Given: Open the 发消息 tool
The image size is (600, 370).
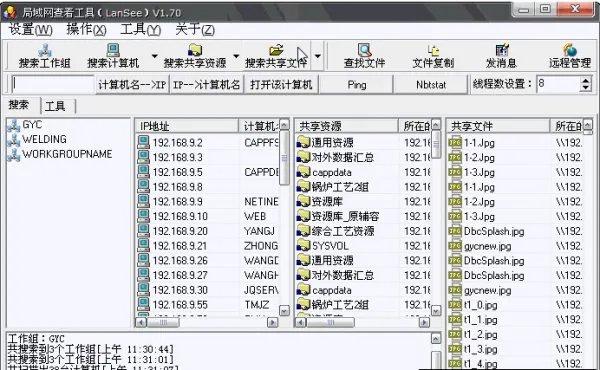Looking at the screenshot, I should click(x=501, y=56).
